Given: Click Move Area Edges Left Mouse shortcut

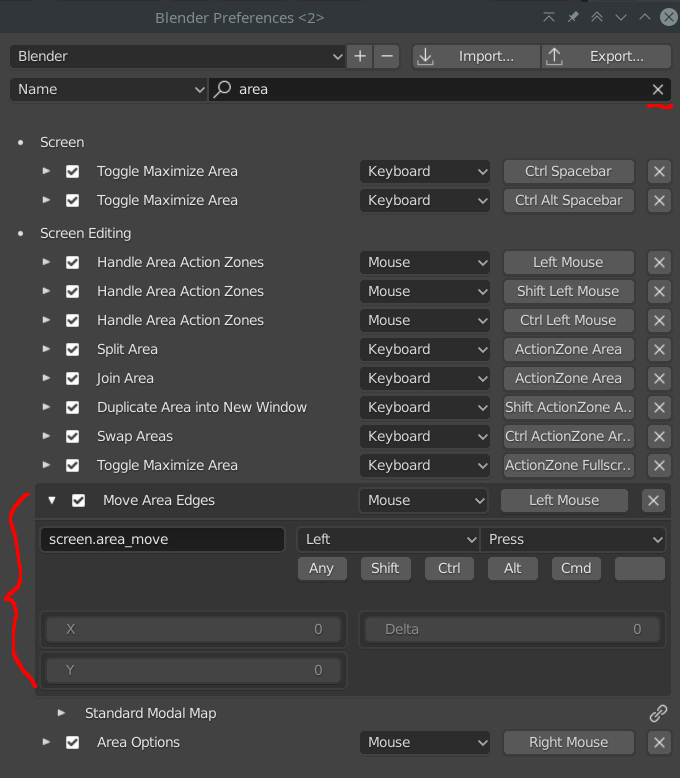Looking at the screenshot, I should click(564, 501).
